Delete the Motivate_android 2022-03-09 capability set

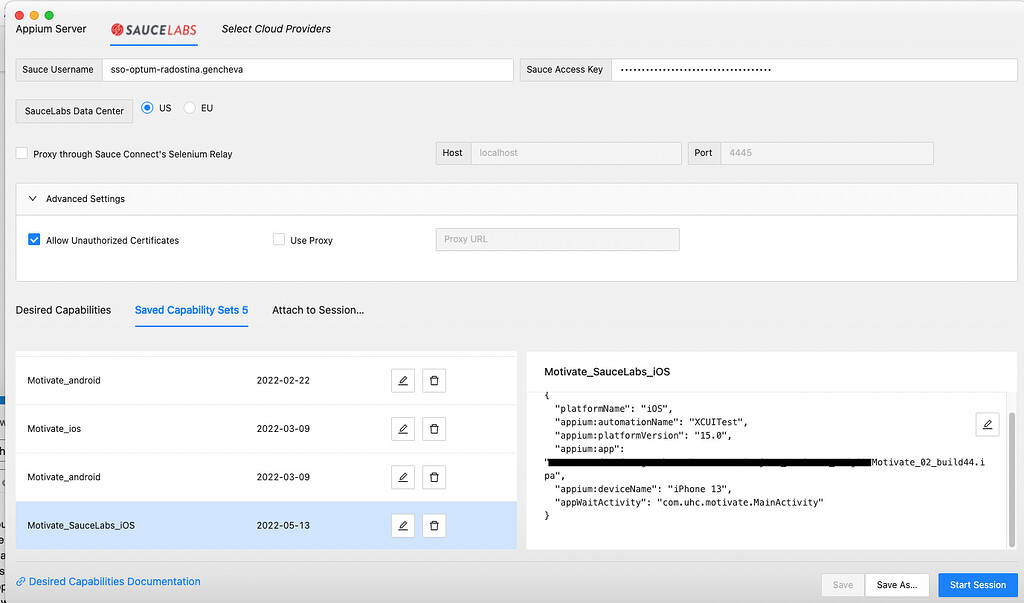434,477
